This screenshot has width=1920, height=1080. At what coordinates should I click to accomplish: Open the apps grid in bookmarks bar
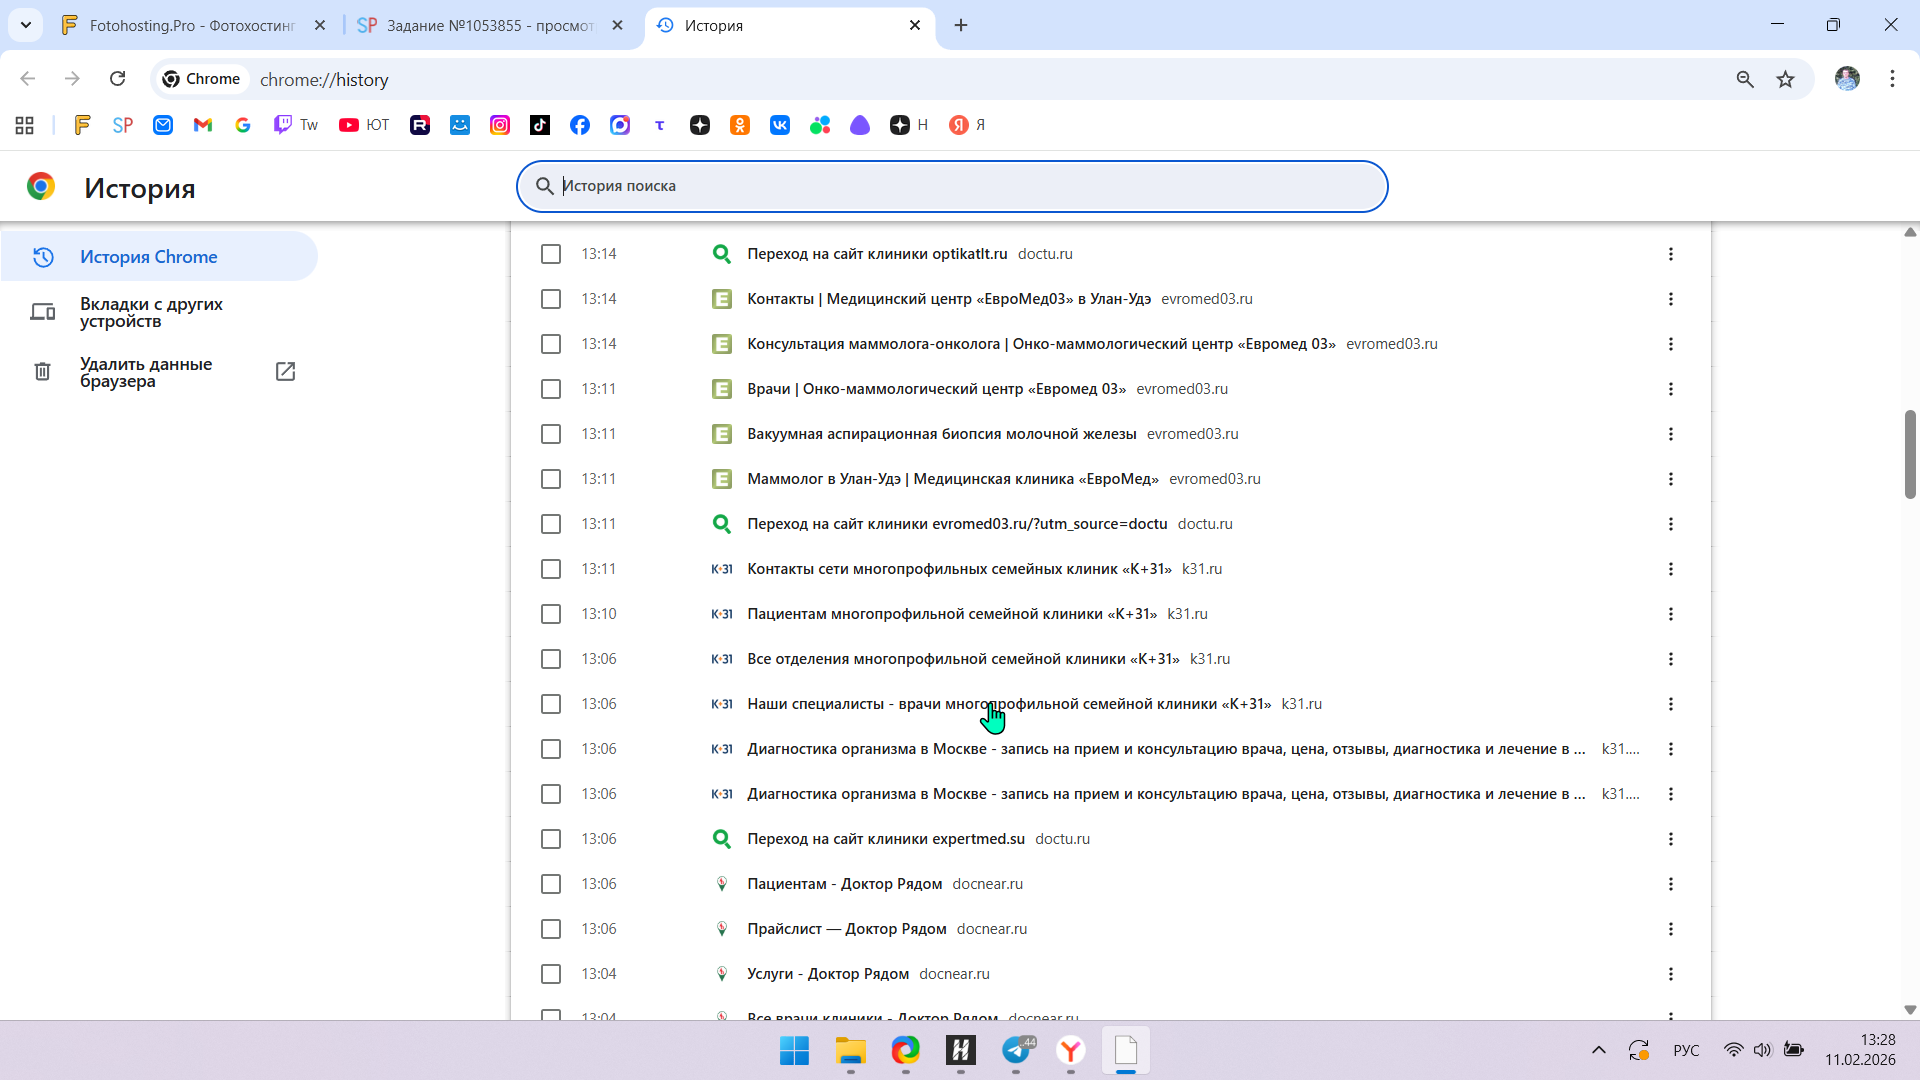pos(25,125)
